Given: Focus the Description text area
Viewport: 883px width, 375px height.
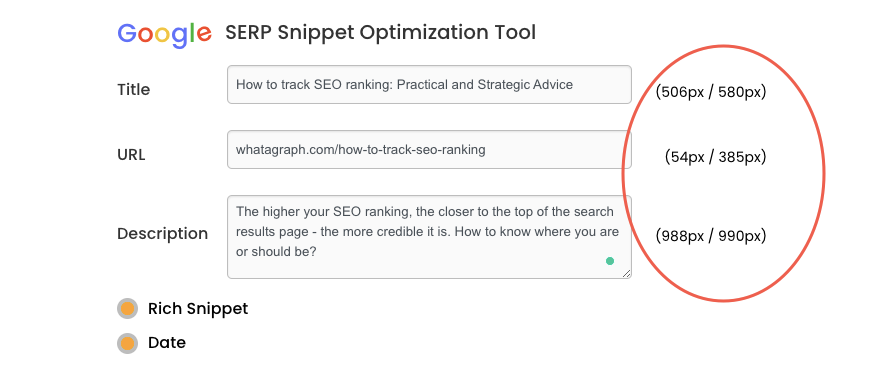Looking at the screenshot, I should click(429, 237).
